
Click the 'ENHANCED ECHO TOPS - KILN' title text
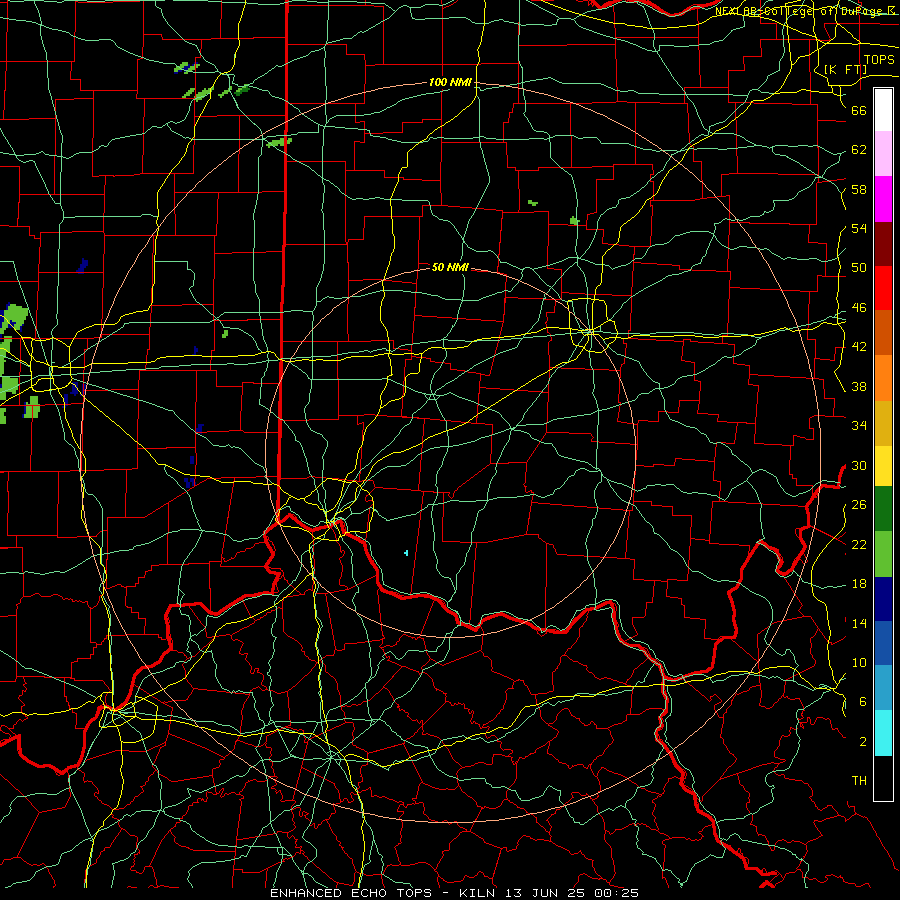click(x=383, y=893)
